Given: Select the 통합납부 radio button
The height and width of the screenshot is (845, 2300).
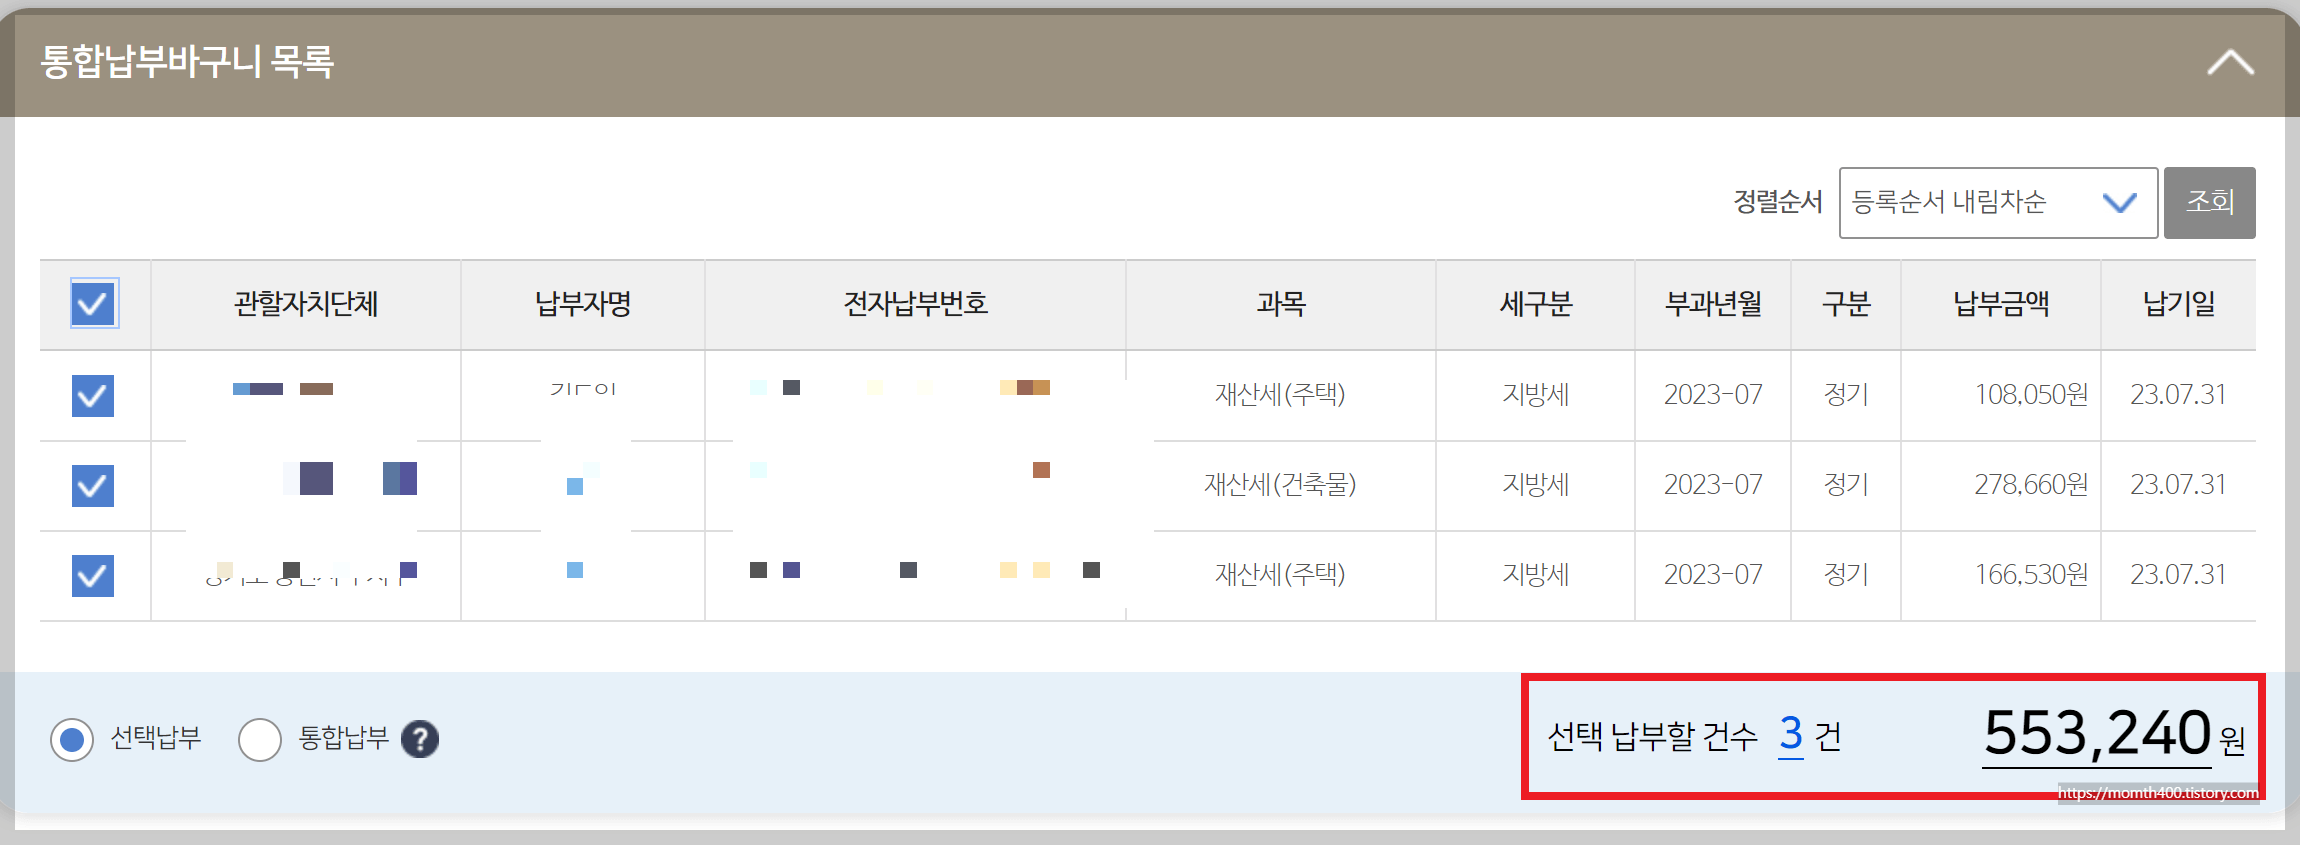Looking at the screenshot, I should (x=260, y=739).
